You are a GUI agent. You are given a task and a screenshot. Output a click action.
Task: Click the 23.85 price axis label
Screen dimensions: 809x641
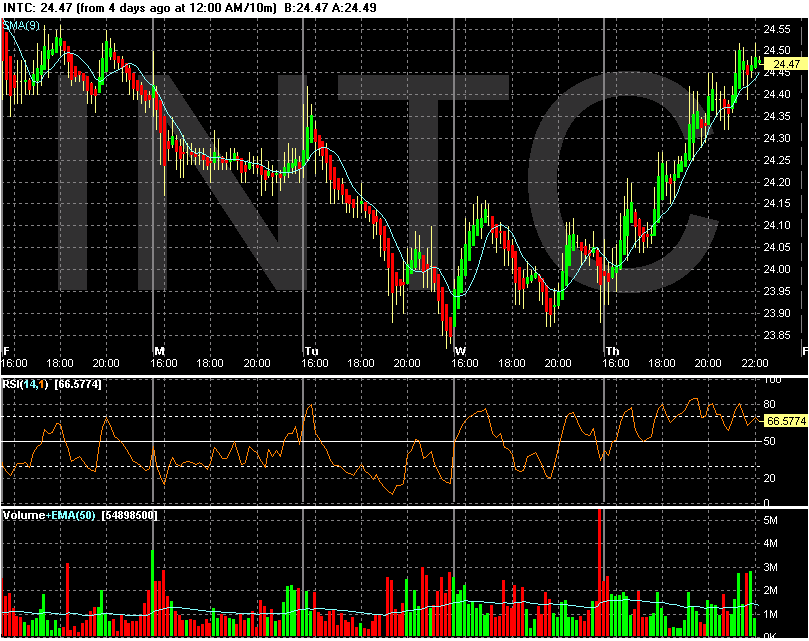(776, 335)
